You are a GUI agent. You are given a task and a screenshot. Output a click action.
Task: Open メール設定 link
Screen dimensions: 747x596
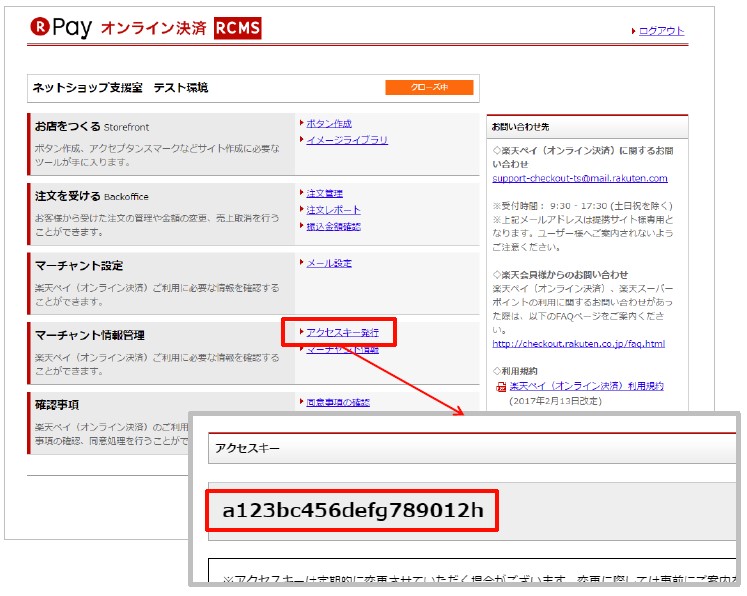329,263
